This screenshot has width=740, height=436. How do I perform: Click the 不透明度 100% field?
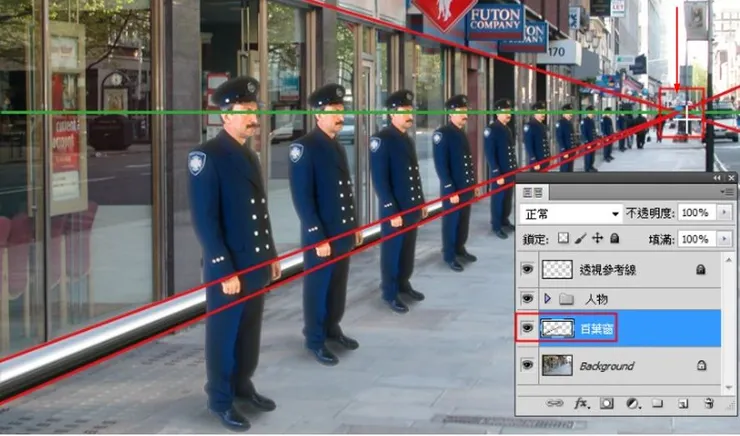pos(697,213)
